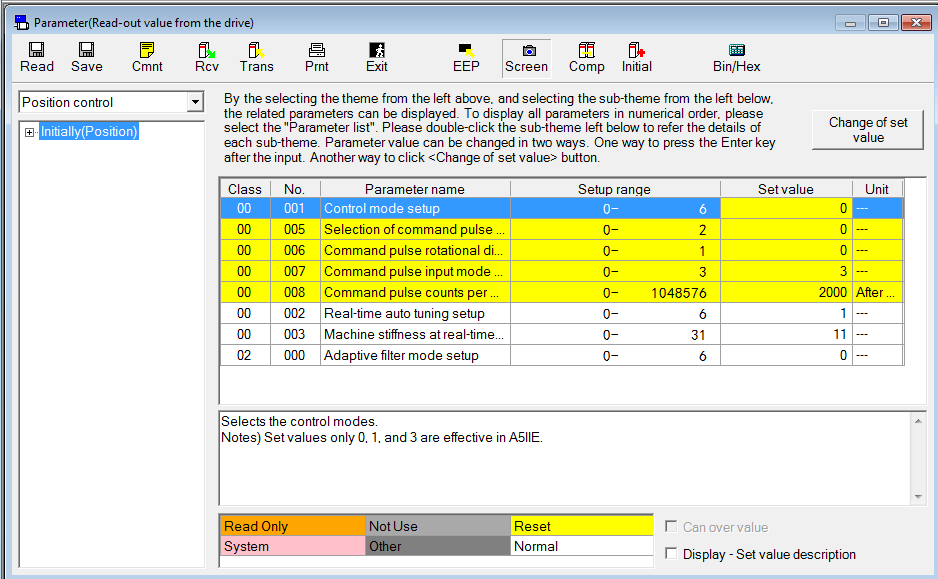Close the Parameter window
938x579 pixels.
[916, 23]
